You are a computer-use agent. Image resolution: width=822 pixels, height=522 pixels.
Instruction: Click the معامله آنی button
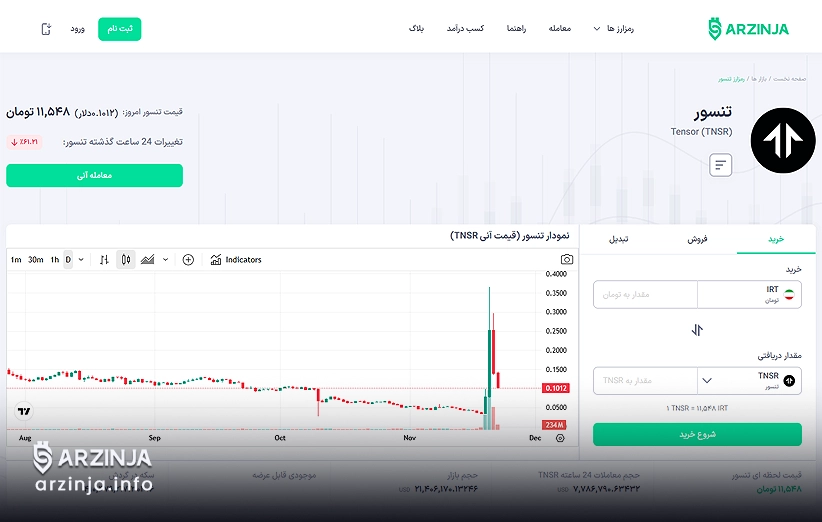click(x=94, y=176)
